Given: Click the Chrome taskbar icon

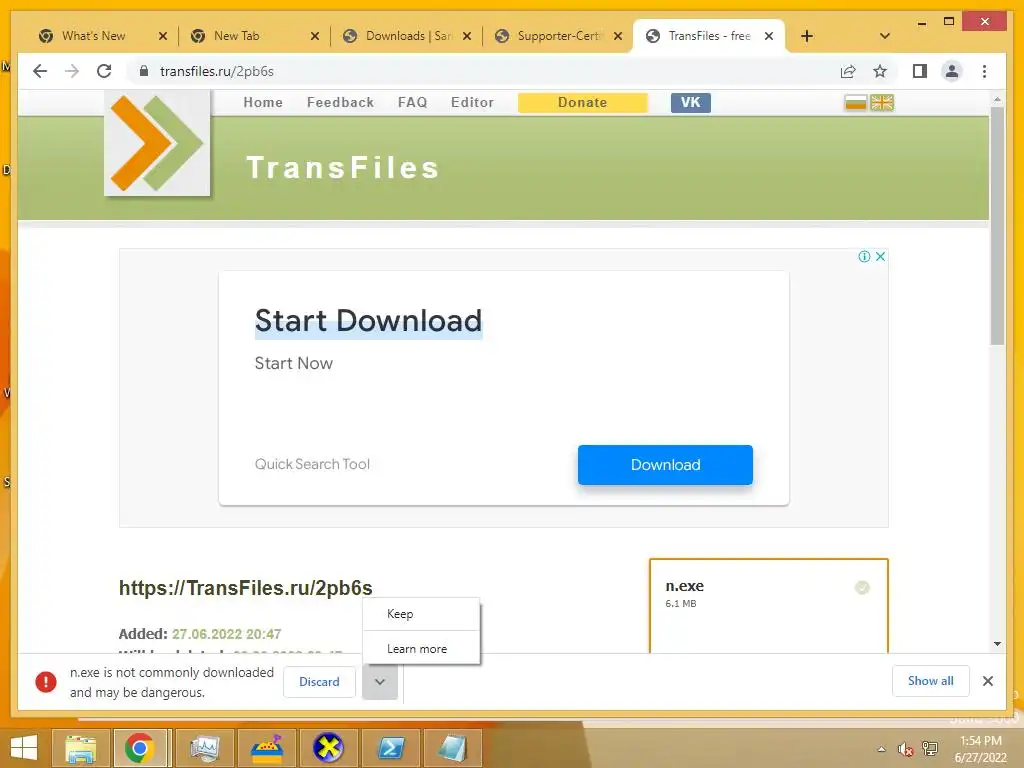Looking at the screenshot, I should click(139, 748).
